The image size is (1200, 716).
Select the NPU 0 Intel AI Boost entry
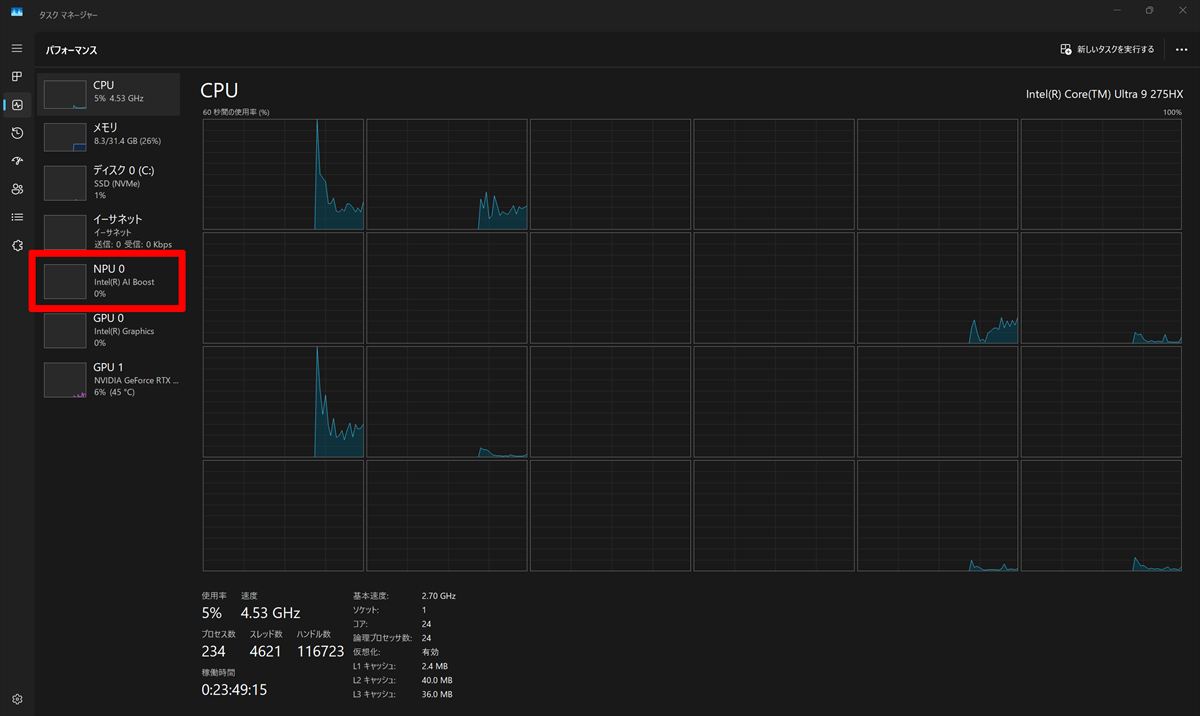[109, 281]
